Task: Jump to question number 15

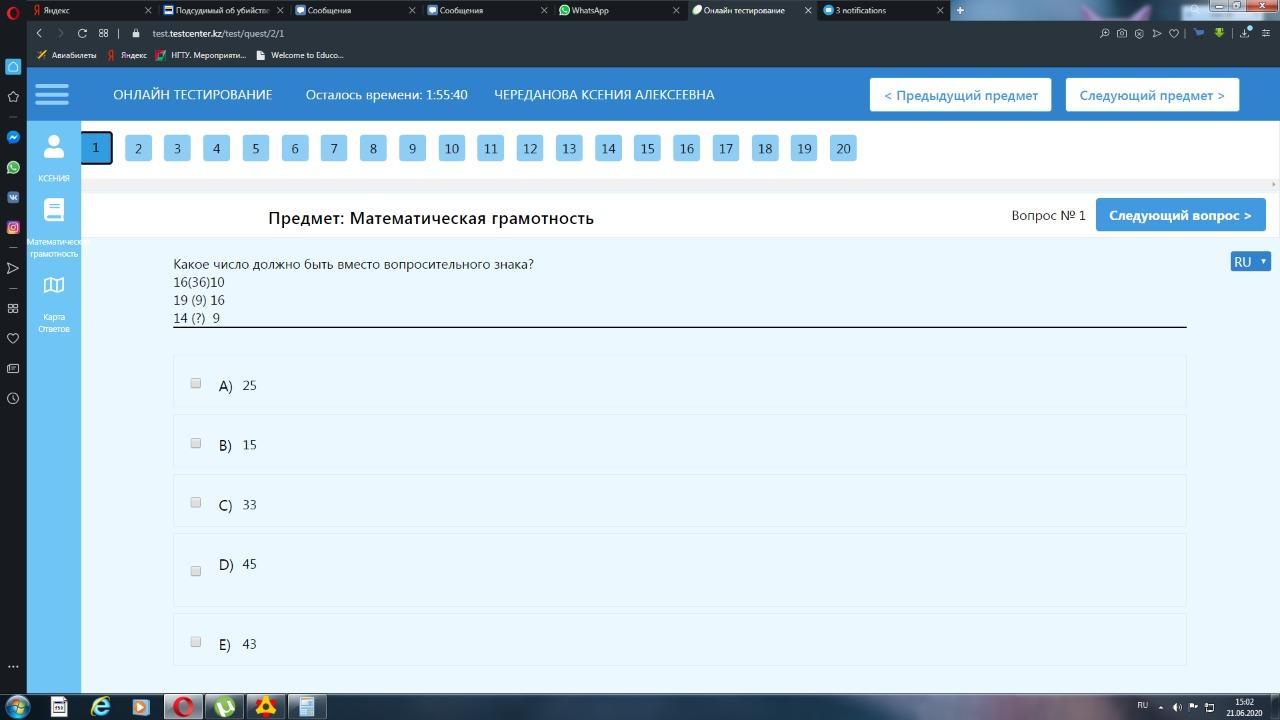Action: pos(647,148)
